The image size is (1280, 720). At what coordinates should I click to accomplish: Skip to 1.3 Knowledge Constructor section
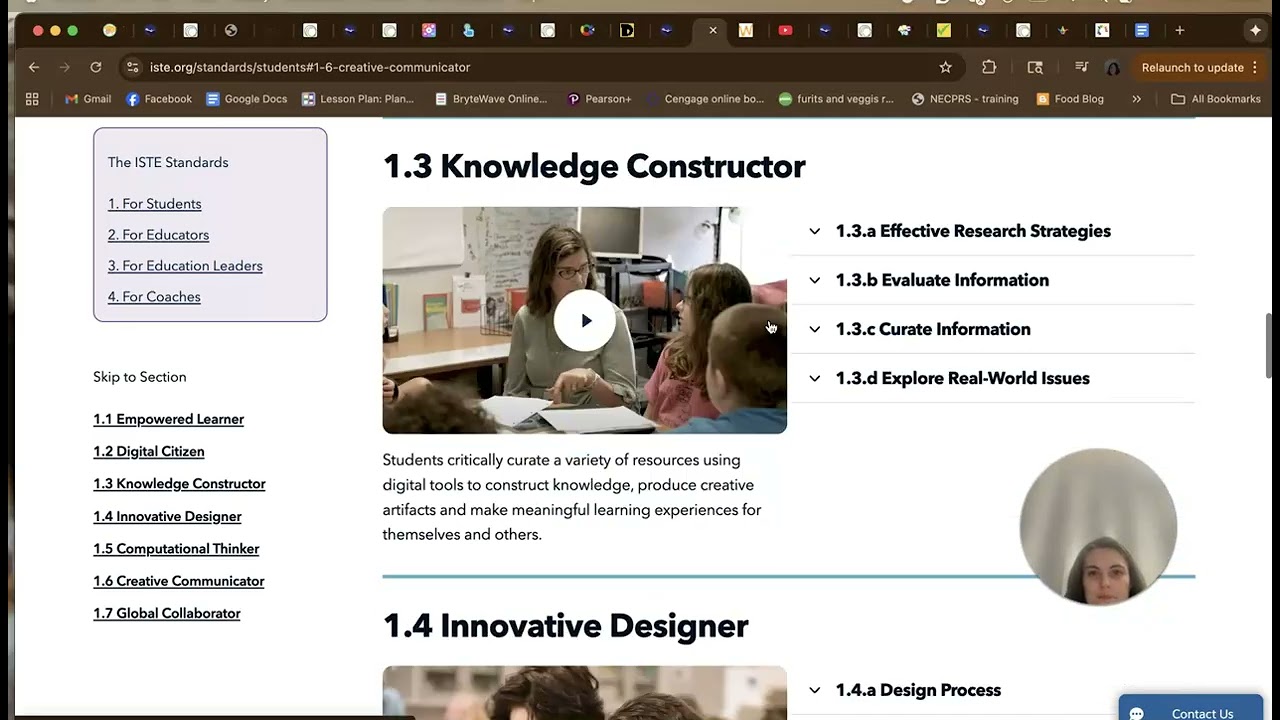point(179,484)
